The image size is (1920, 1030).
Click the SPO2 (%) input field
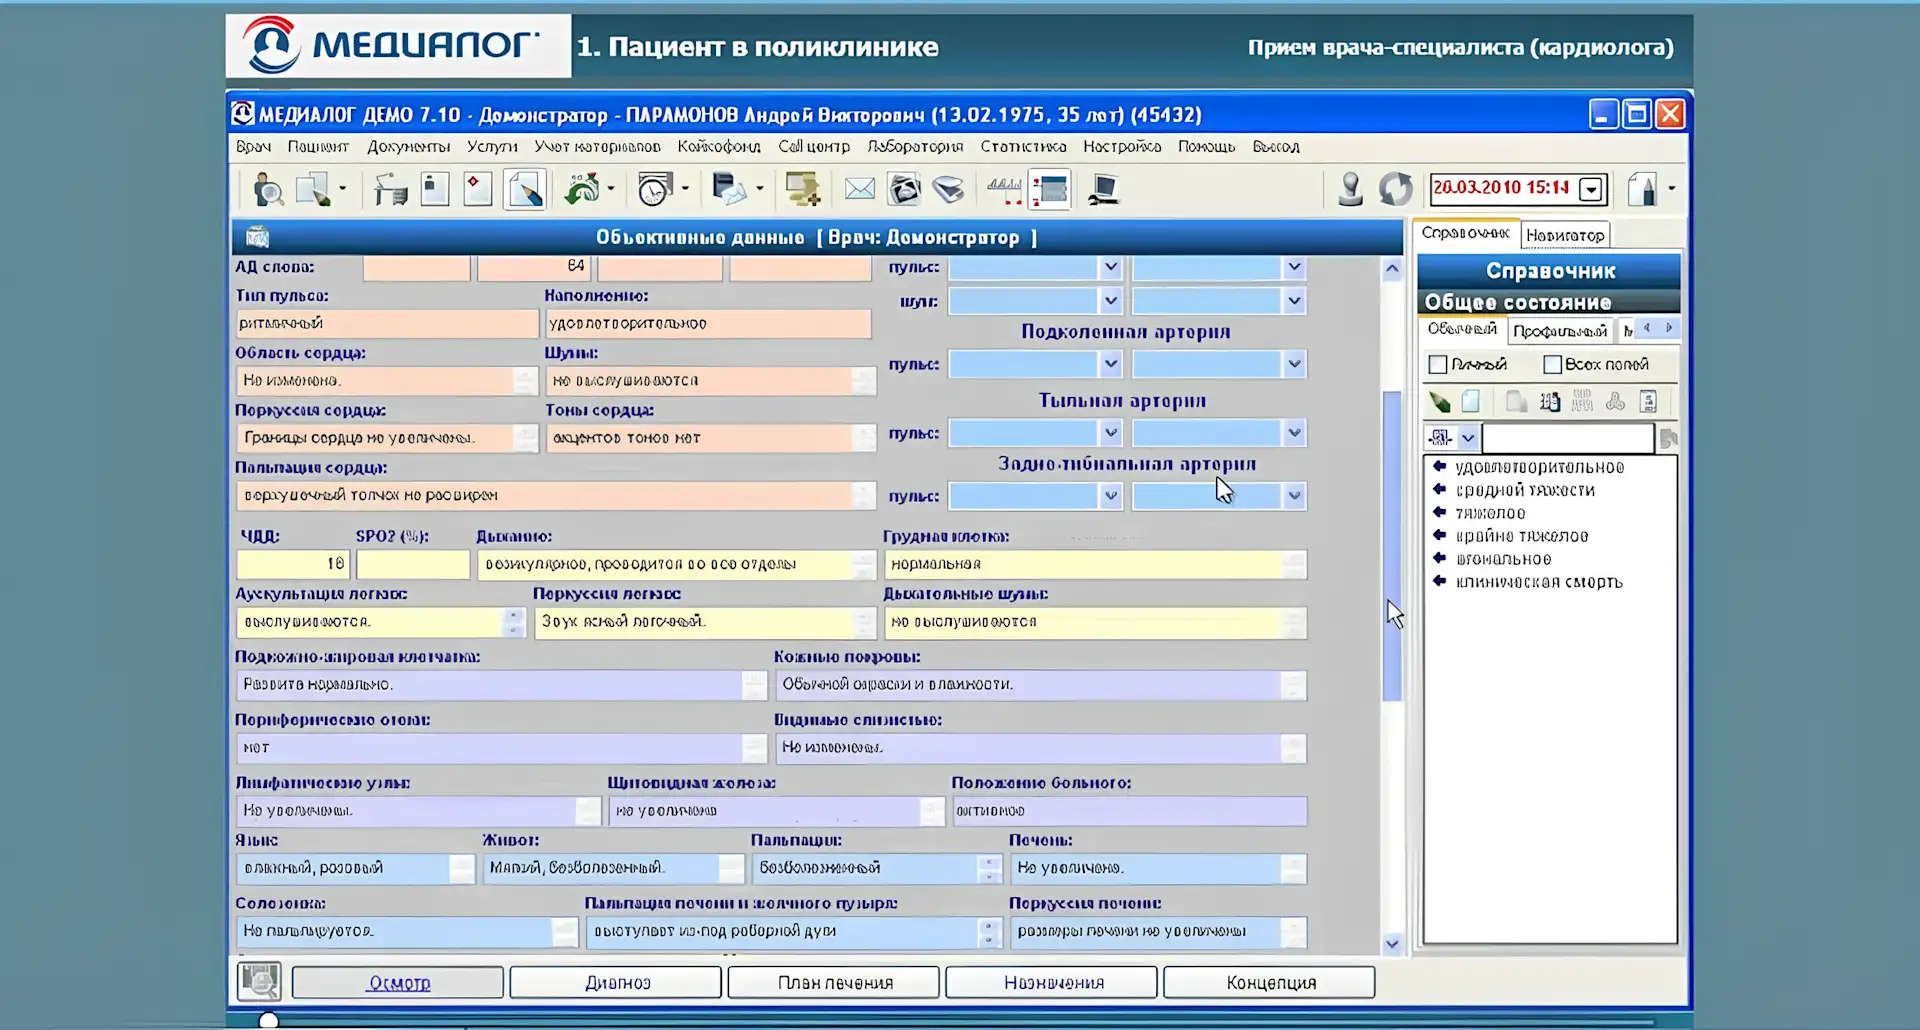[413, 564]
